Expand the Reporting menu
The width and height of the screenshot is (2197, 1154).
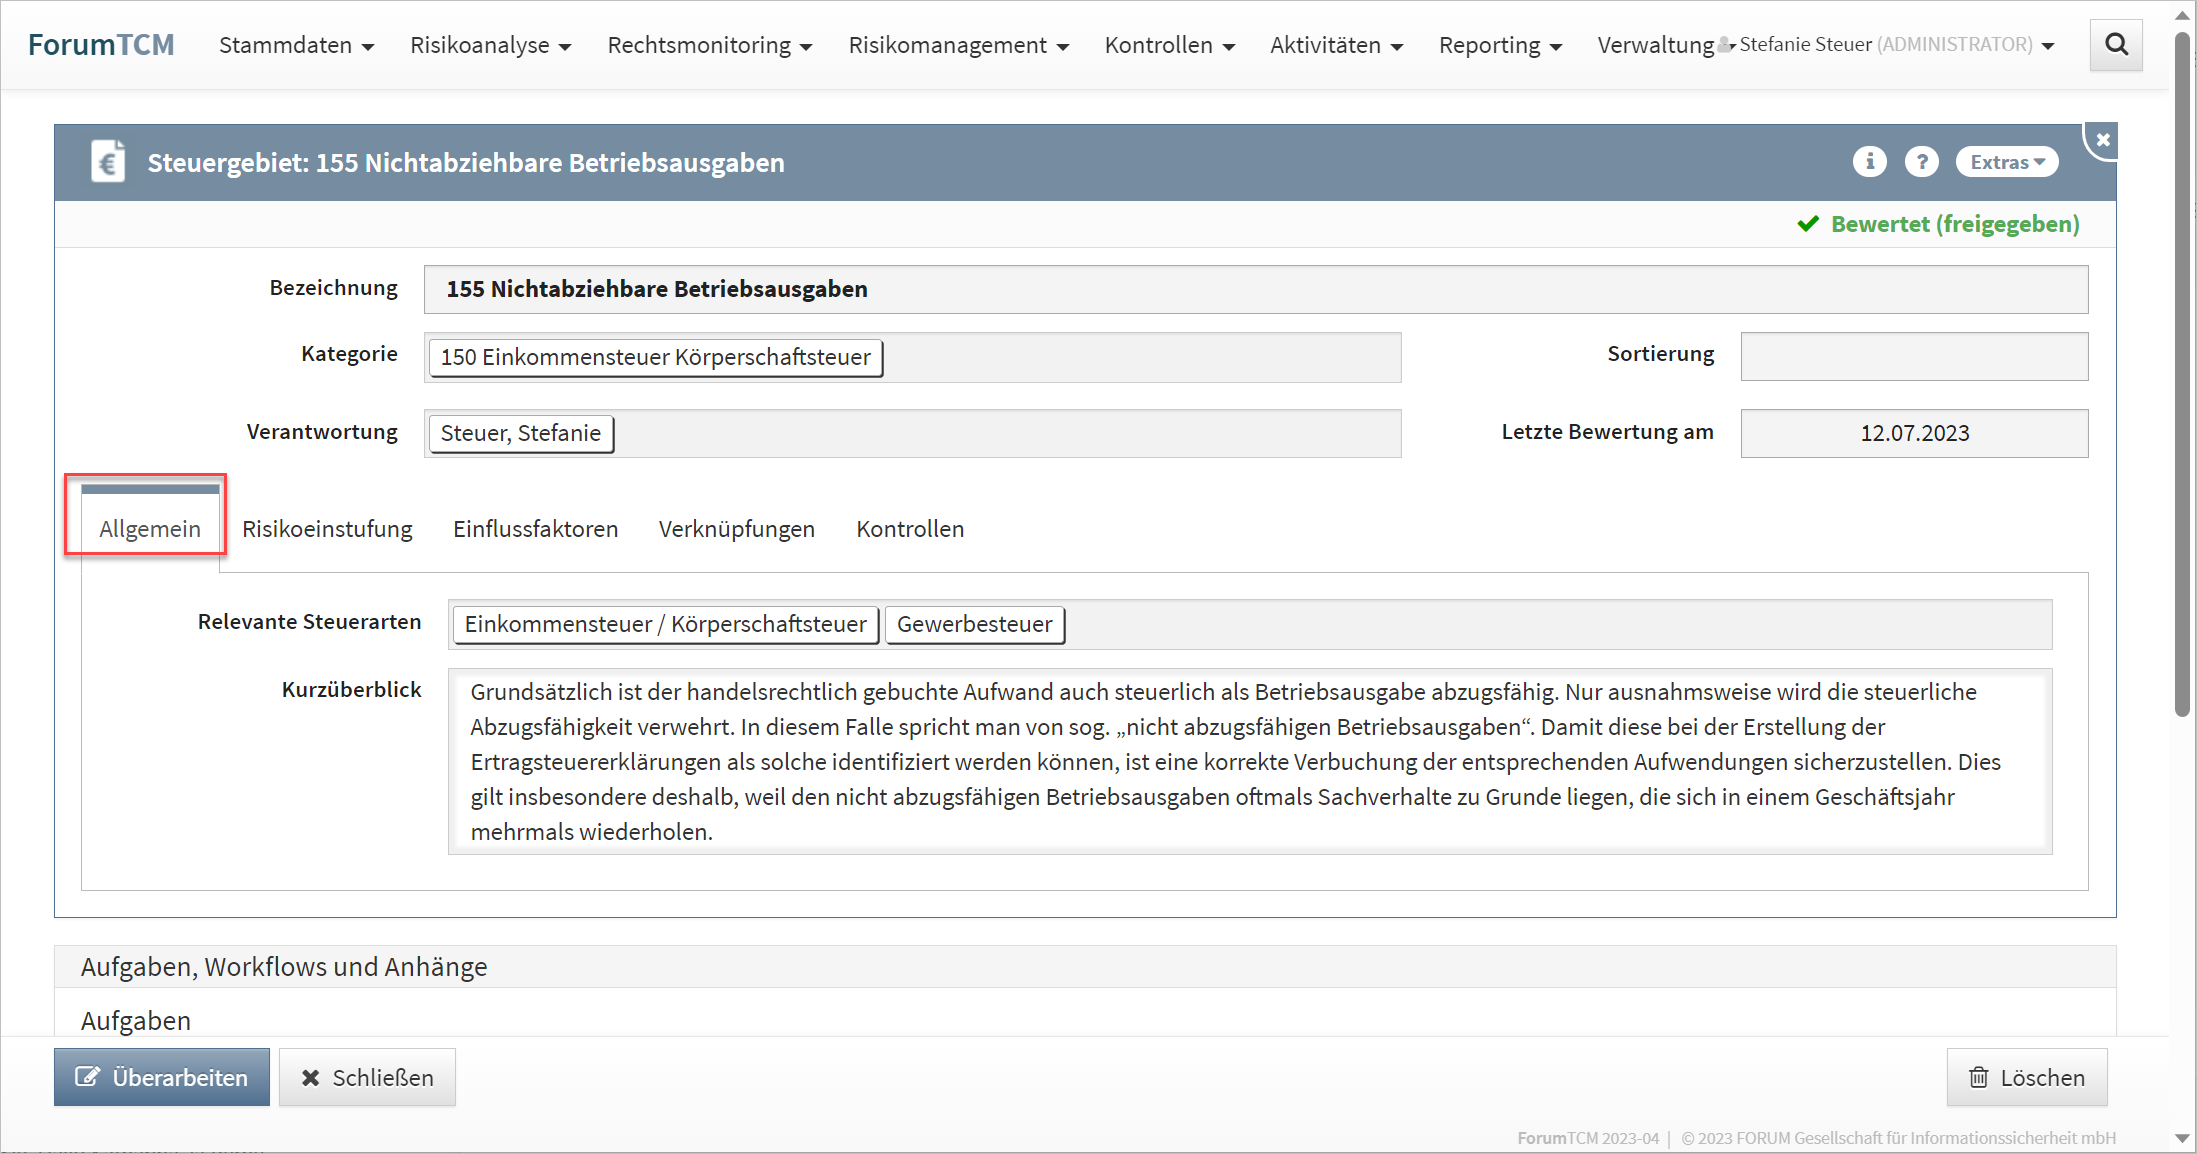1499,46
